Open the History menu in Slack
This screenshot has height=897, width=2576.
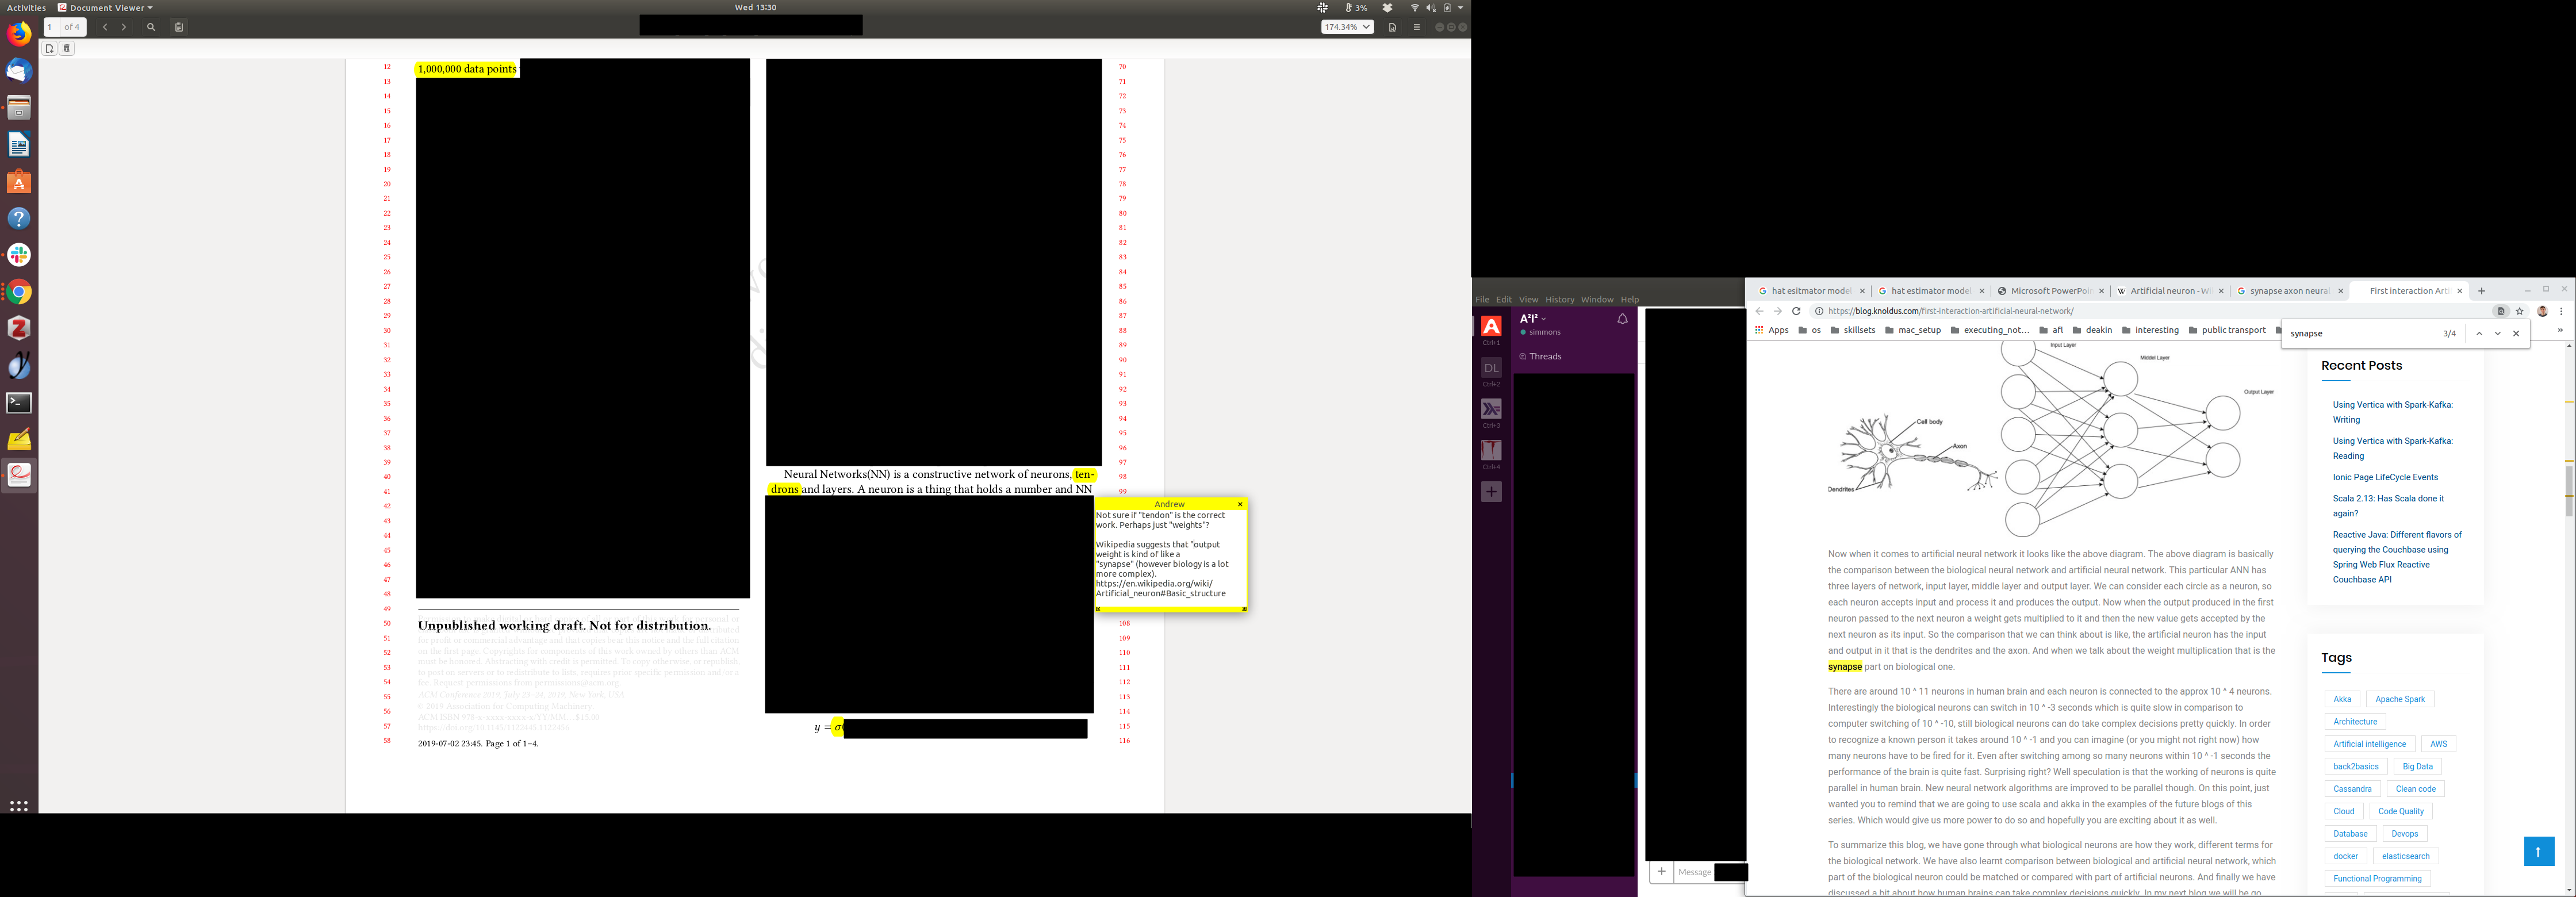[1559, 299]
